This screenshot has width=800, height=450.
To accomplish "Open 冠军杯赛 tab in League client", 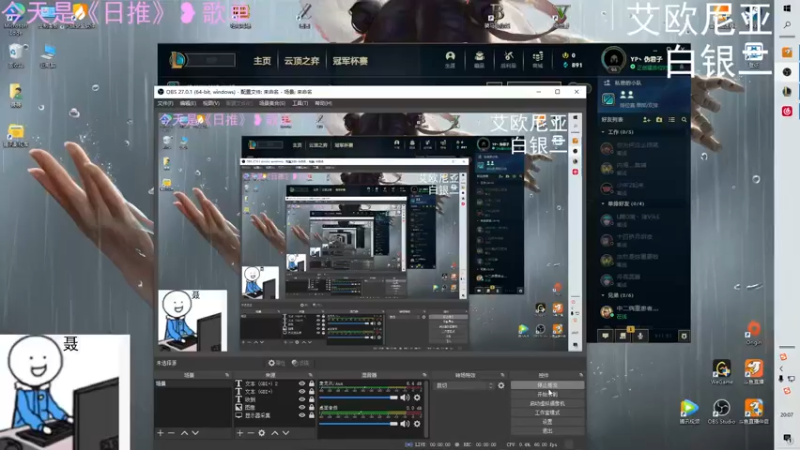I will [x=350, y=61].
